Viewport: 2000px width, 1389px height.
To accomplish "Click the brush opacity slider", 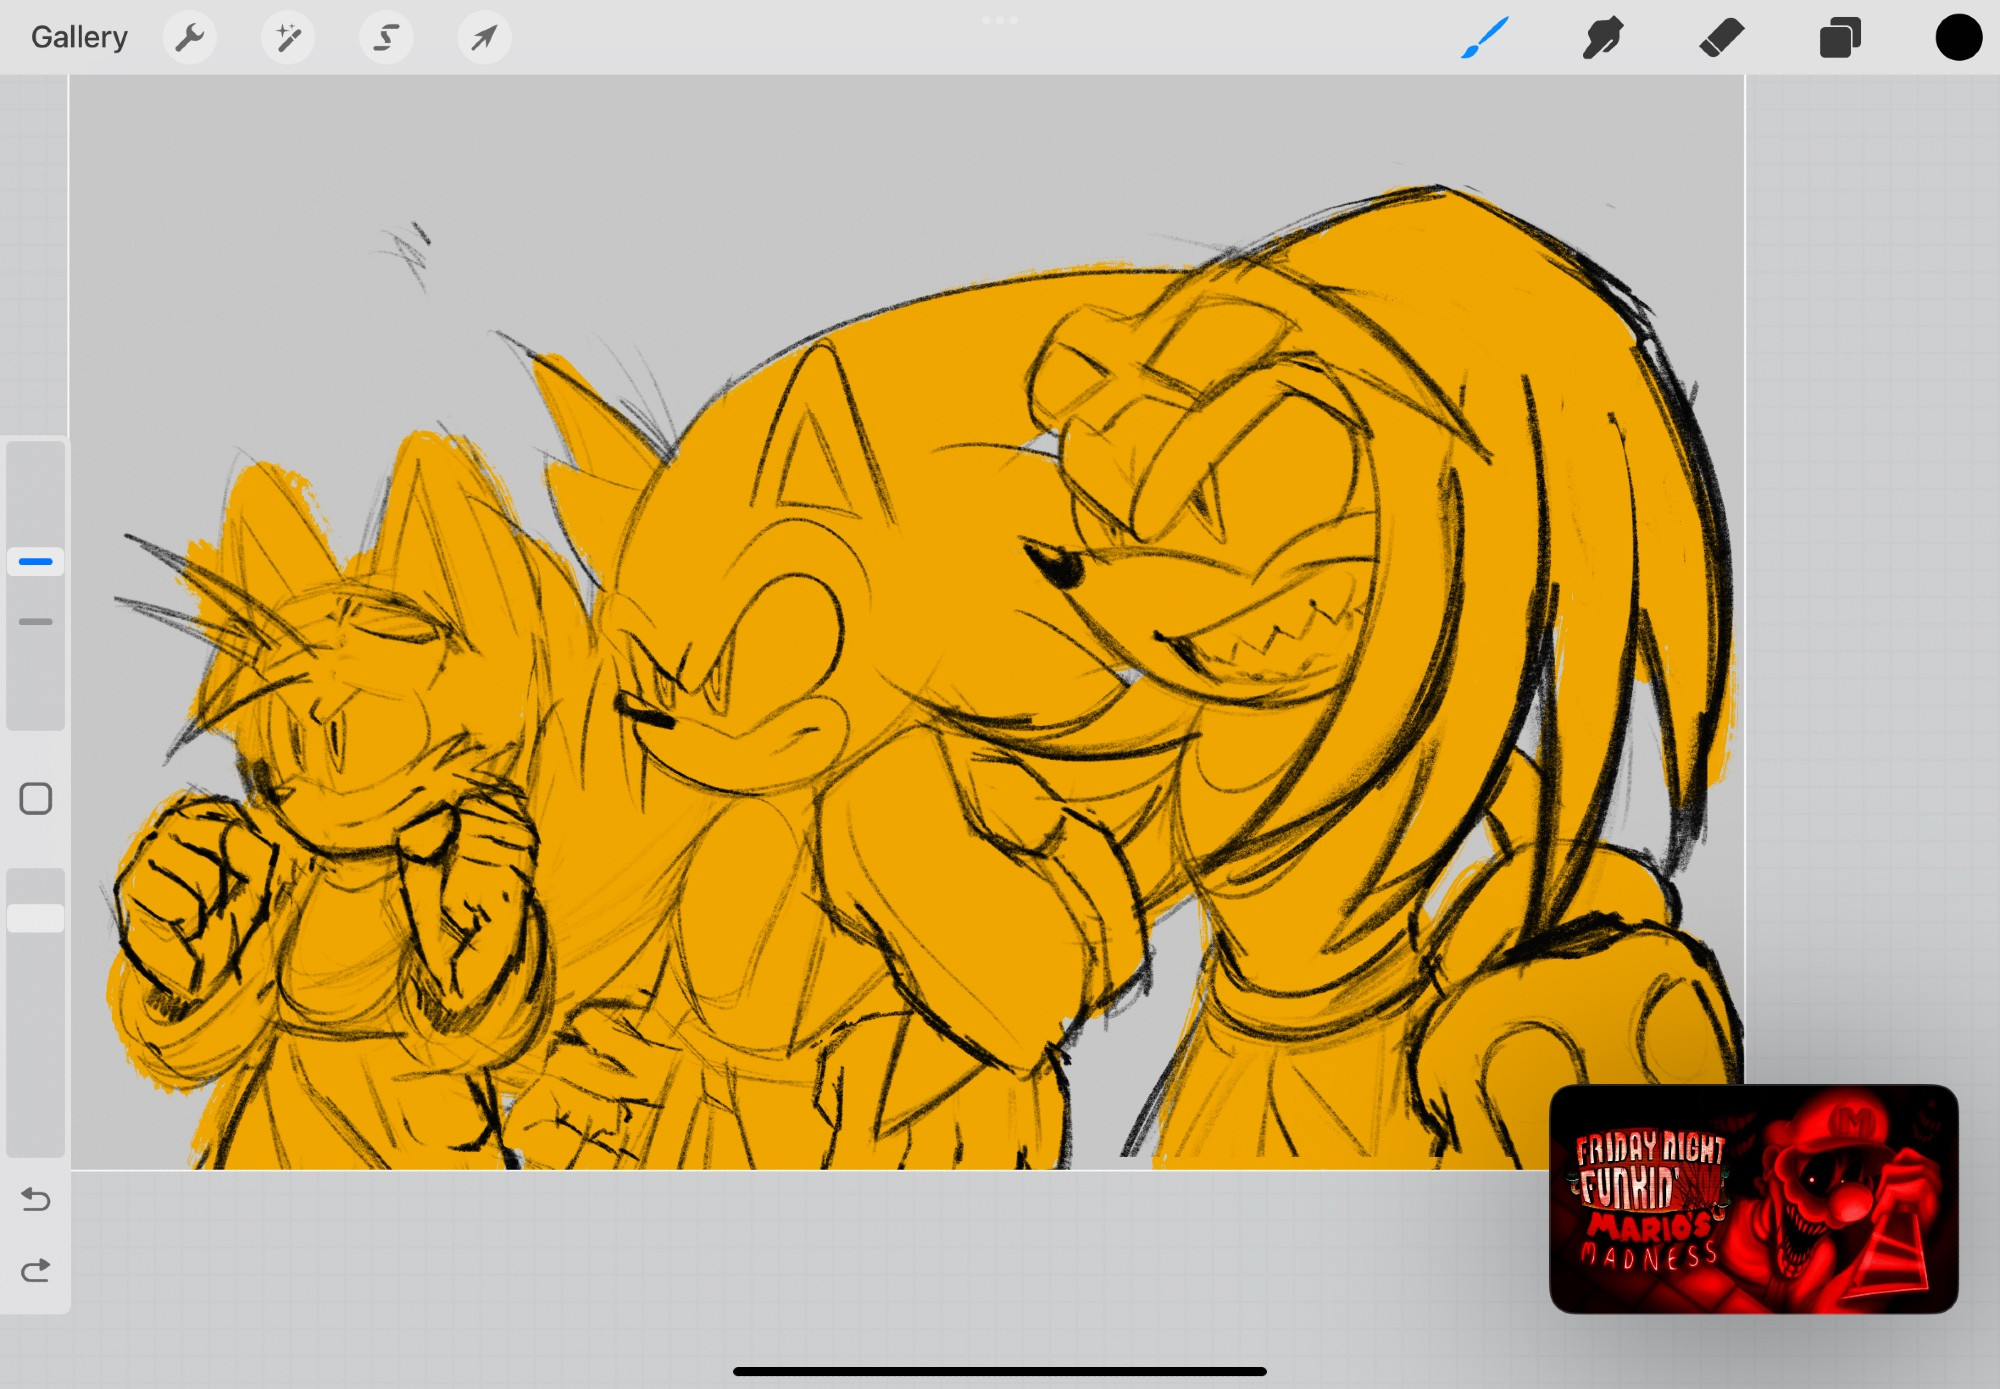I will 36,1012.
